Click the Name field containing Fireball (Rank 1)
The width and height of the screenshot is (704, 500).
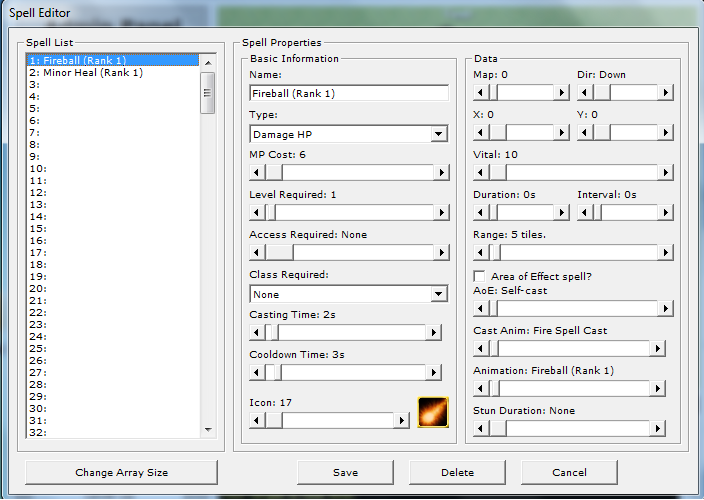(348, 93)
